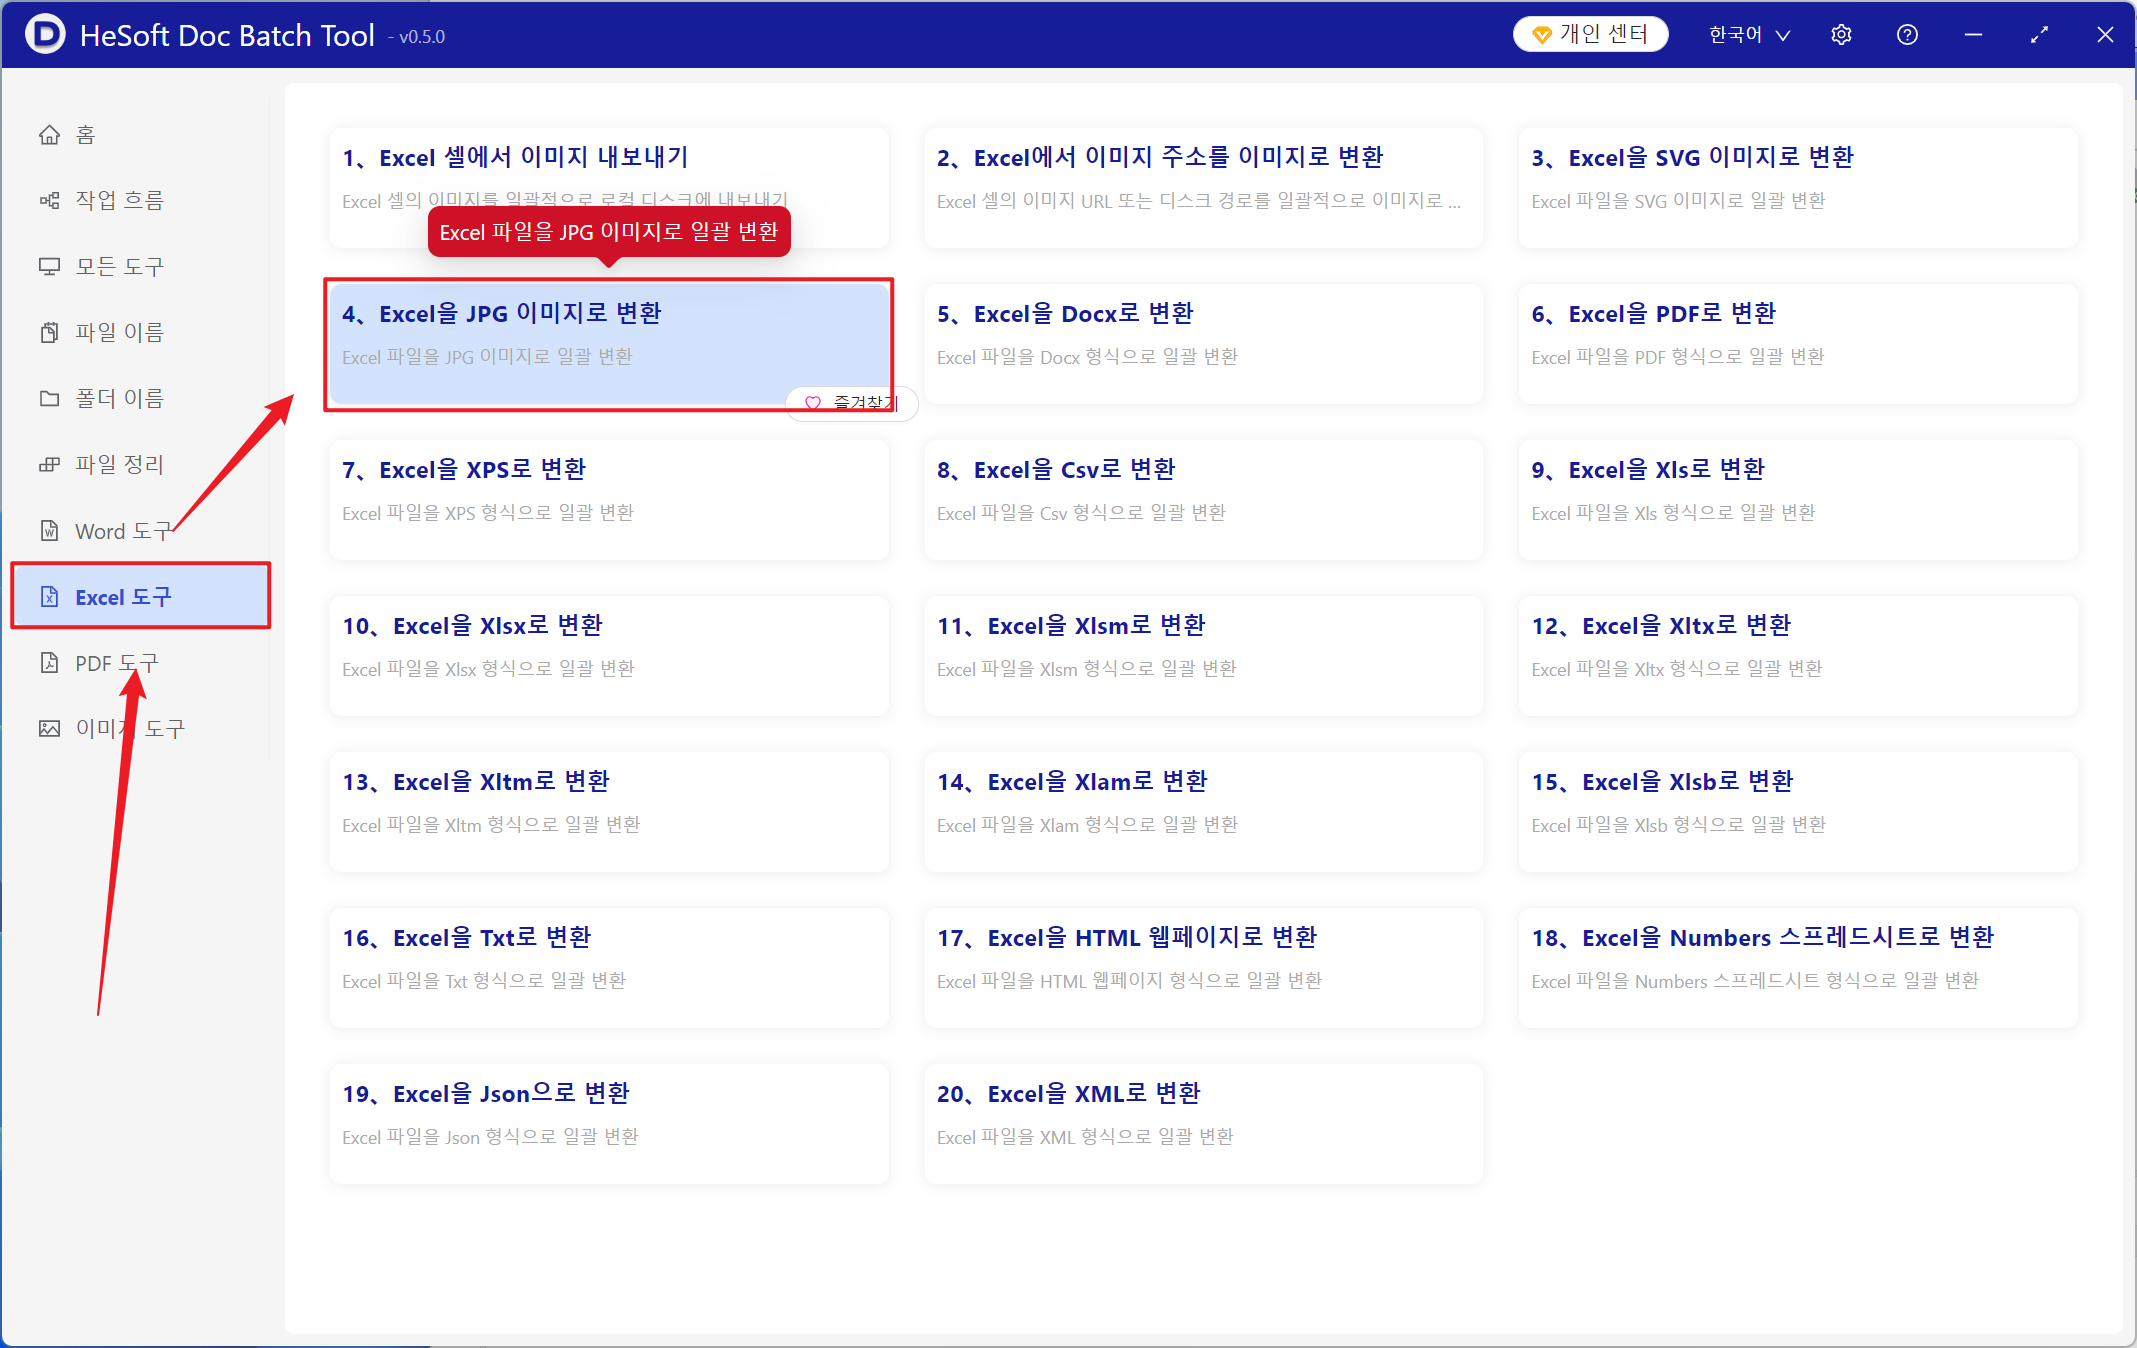
Task: Click the Excel tools document icon
Action: click(49, 596)
